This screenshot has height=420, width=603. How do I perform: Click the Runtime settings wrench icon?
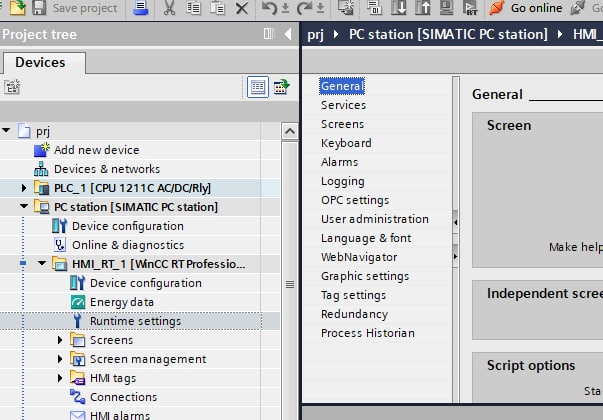point(78,321)
